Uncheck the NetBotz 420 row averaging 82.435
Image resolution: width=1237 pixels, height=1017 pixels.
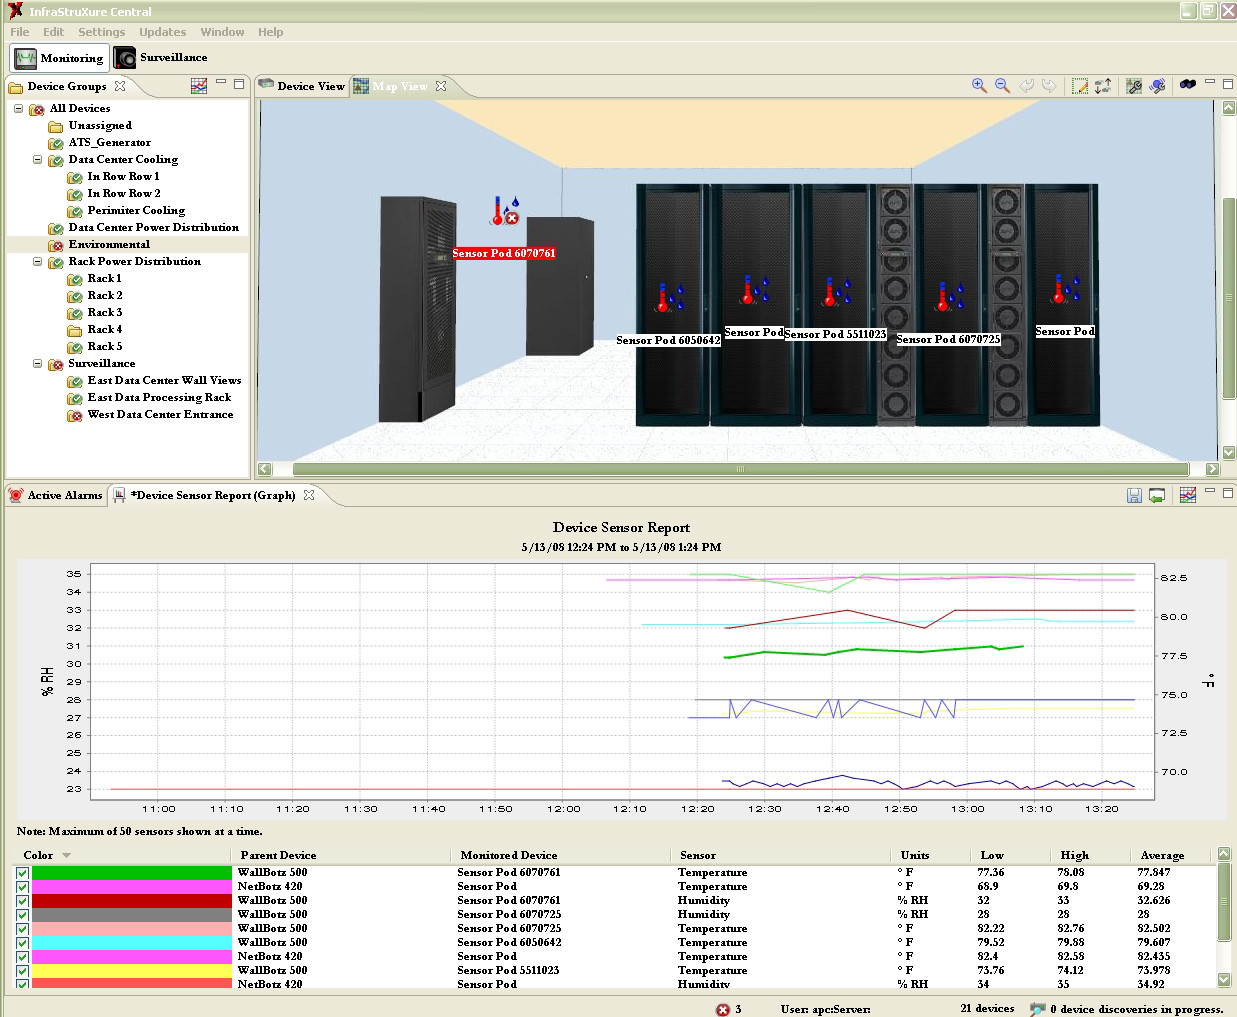(x=22, y=957)
